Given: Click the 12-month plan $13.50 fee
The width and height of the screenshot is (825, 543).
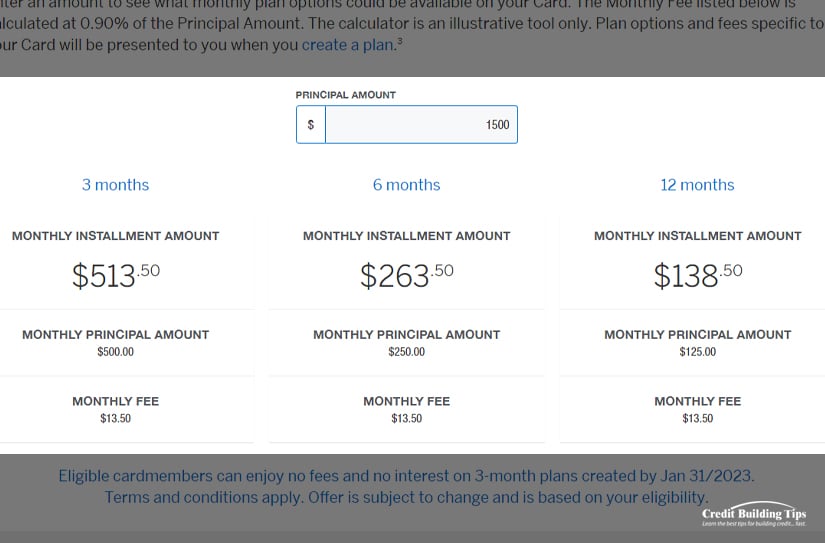Looking at the screenshot, I should pos(698,418).
